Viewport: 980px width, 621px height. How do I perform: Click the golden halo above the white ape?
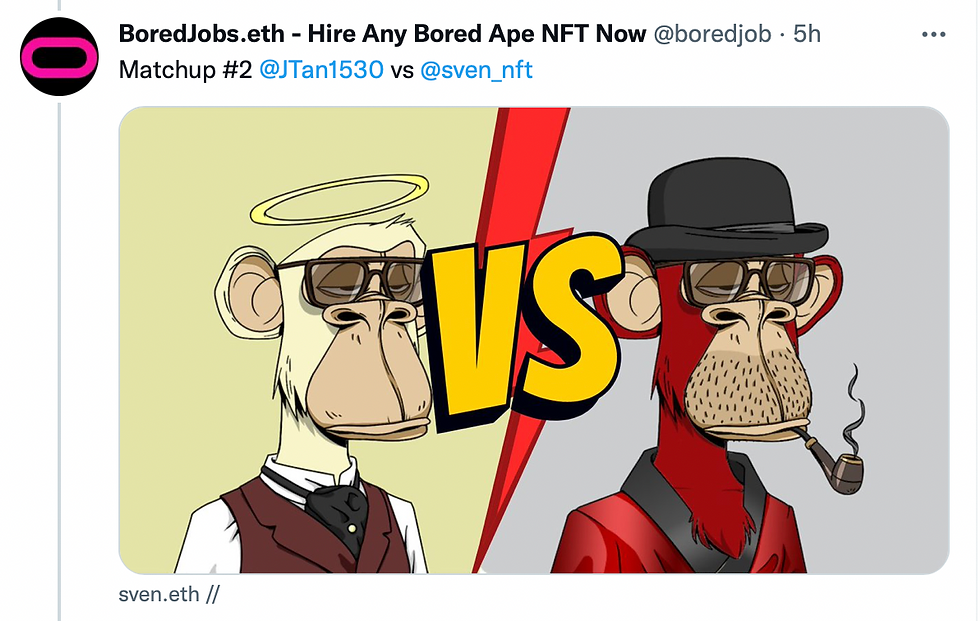click(x=339, y=199)
